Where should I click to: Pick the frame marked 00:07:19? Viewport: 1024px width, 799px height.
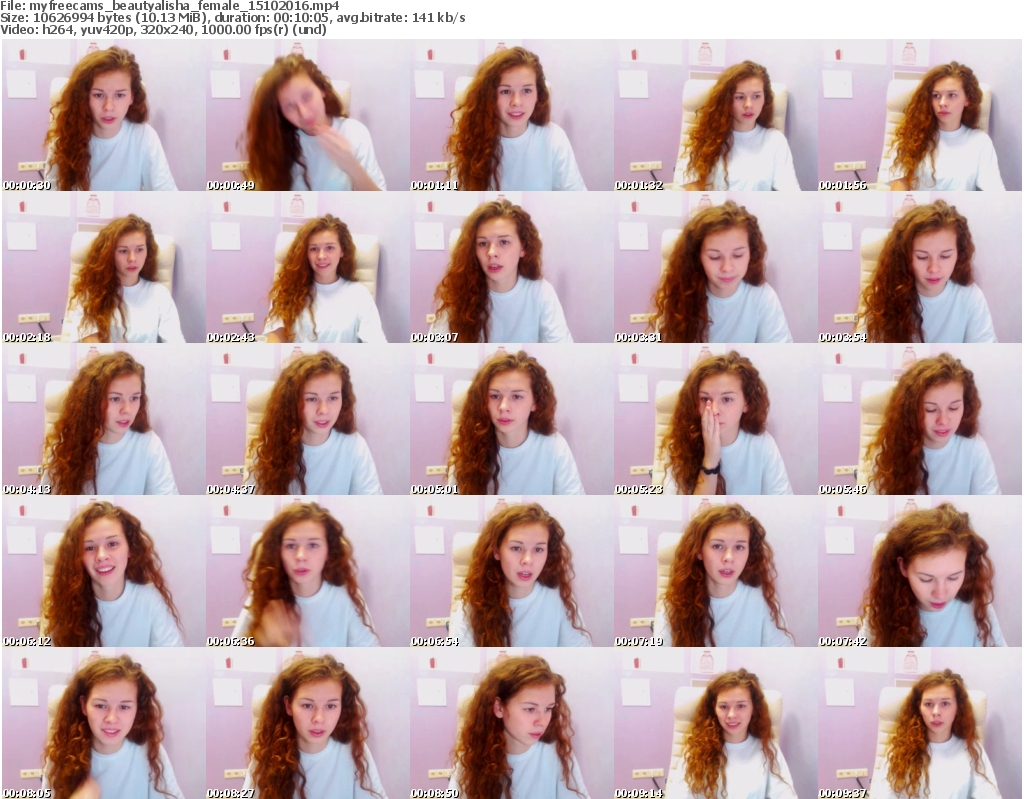point(716,571)
